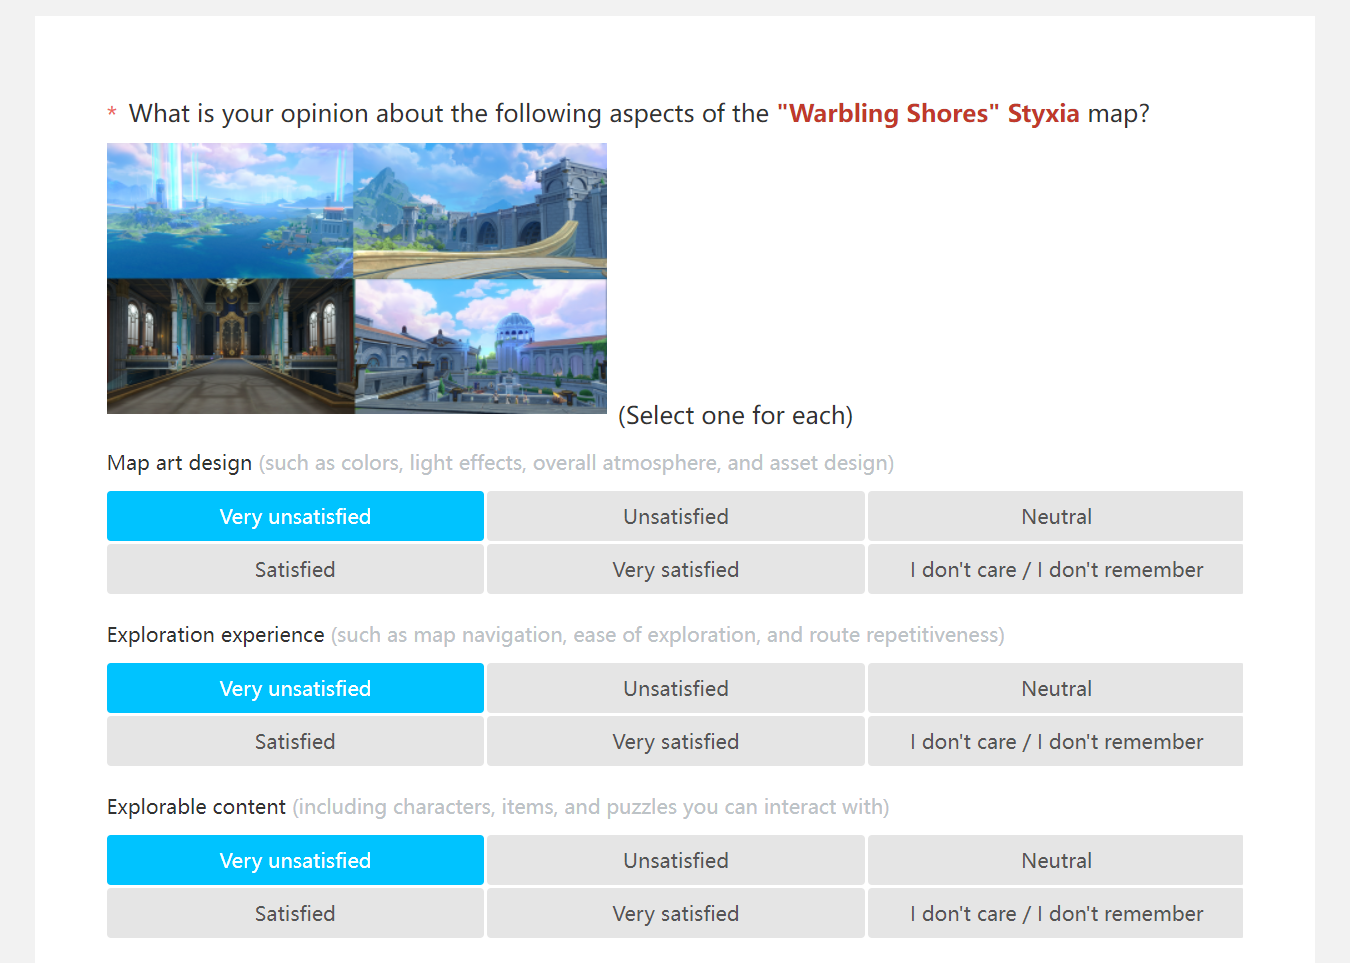Select Unsatisfied for Exploration experience

pos(676,688)
